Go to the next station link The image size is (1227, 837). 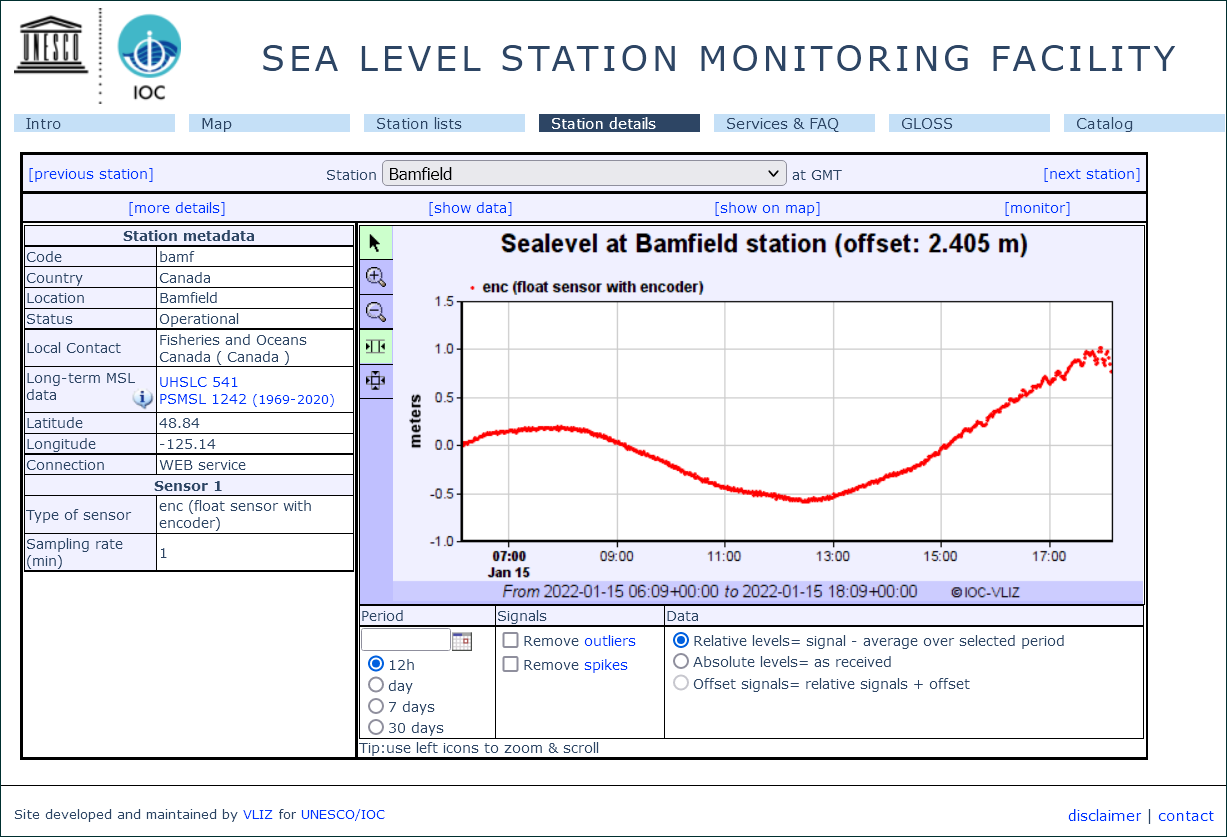[x=1092, y=174]
